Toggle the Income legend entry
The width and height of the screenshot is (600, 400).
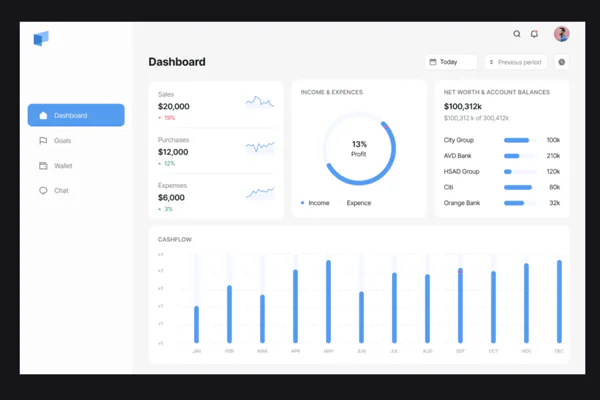315,203
